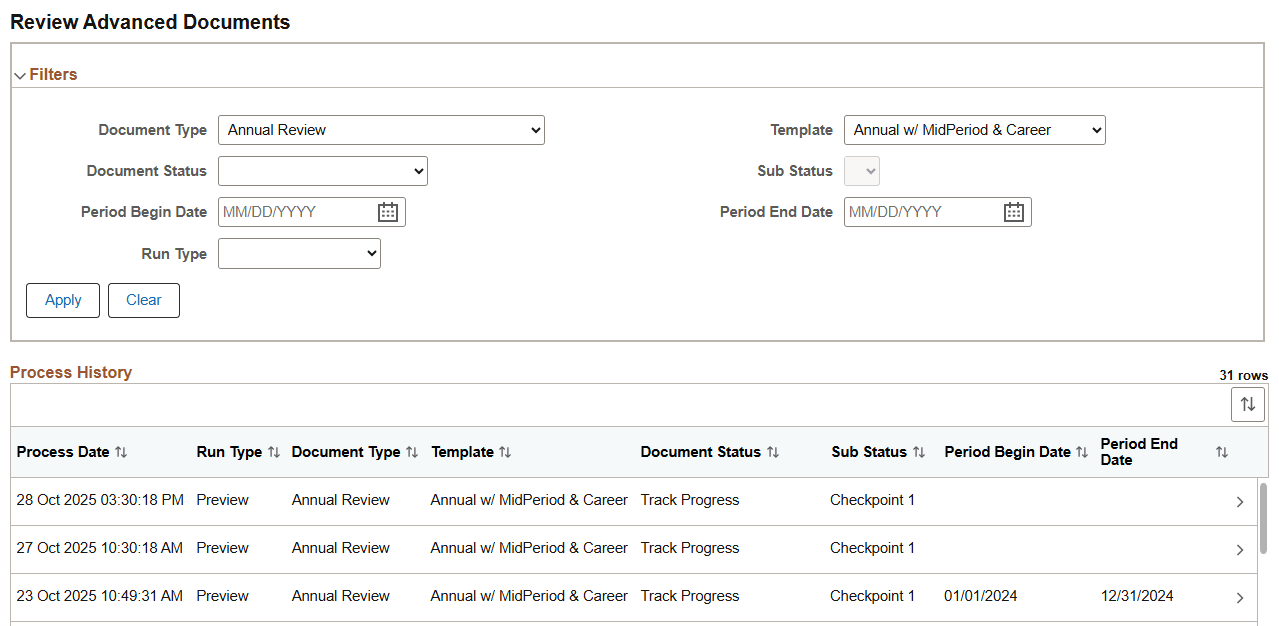Screen dimensions: 1279x626
Task: Open the grid sort options icon above Process History
Action: (1247, 404)
